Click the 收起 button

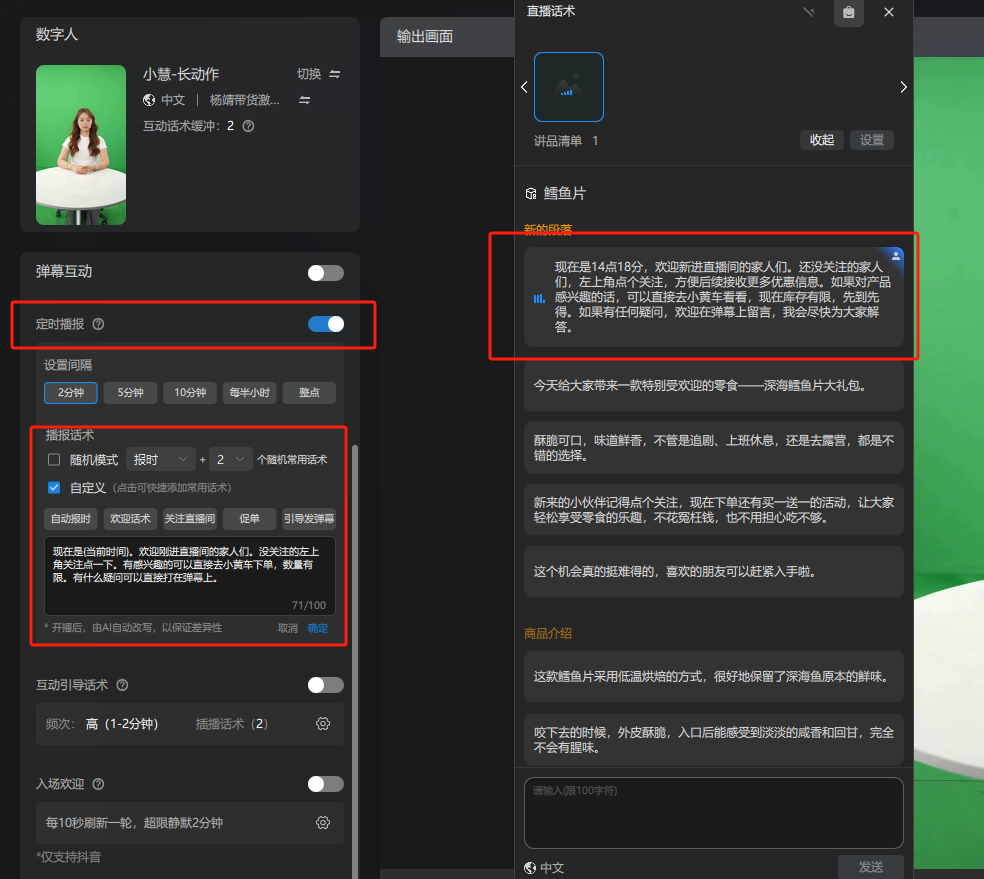[x=822, y=140]
